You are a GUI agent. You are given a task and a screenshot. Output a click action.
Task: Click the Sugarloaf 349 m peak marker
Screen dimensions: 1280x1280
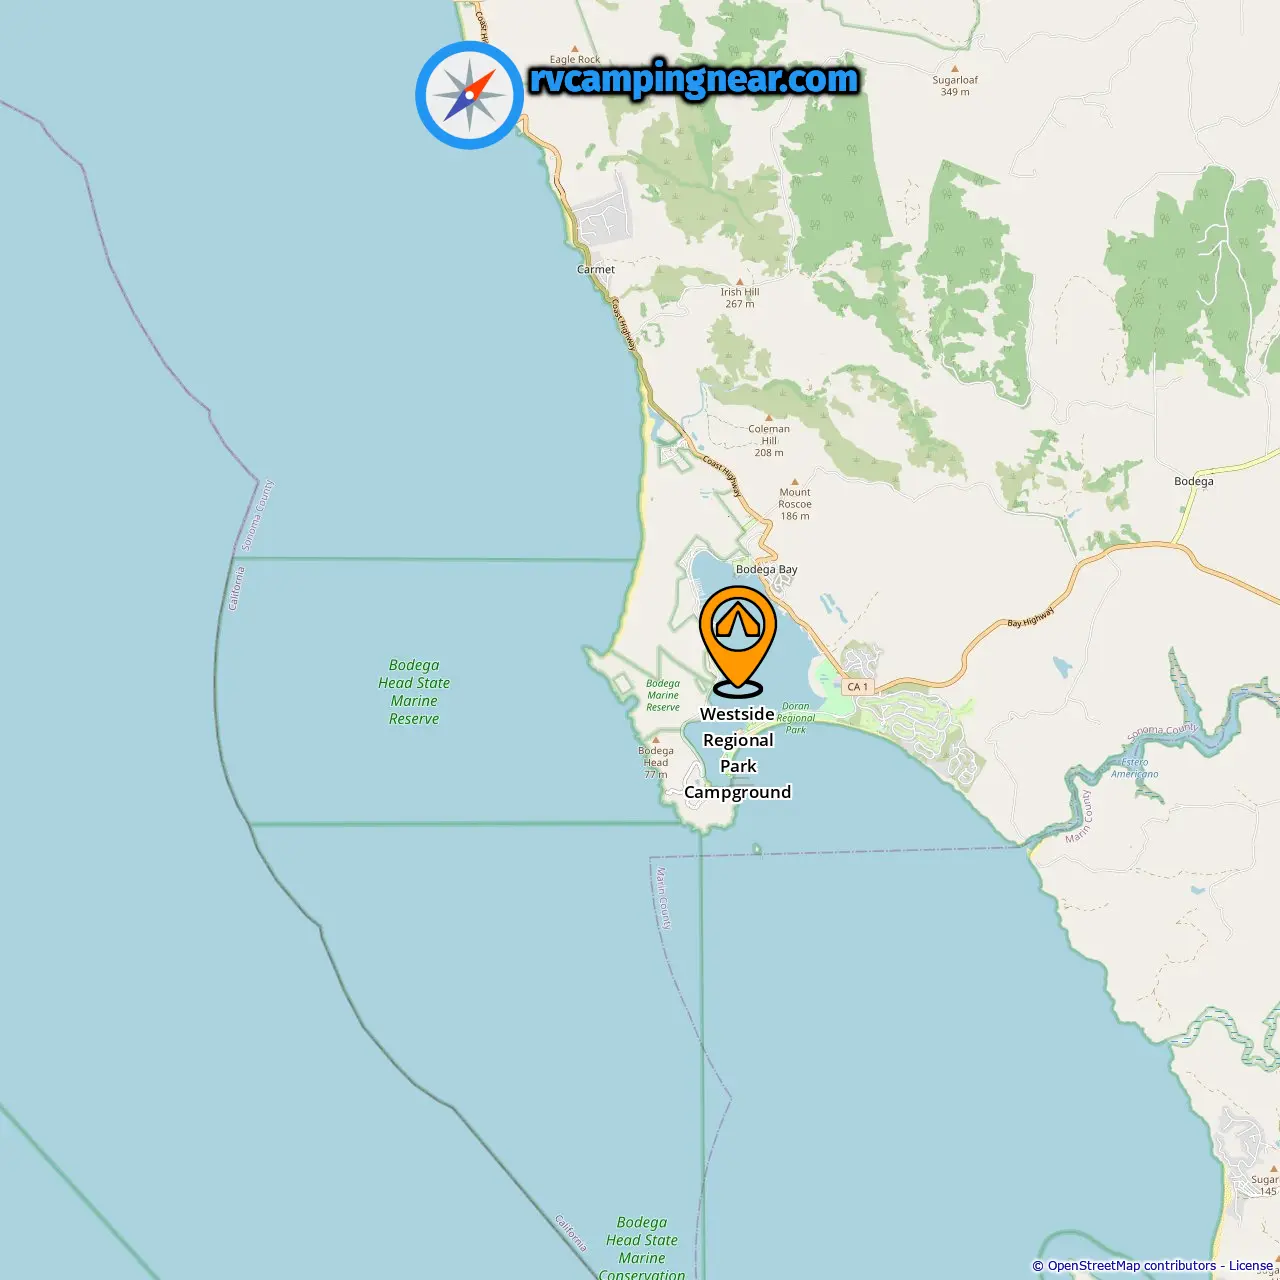(955, 69)
